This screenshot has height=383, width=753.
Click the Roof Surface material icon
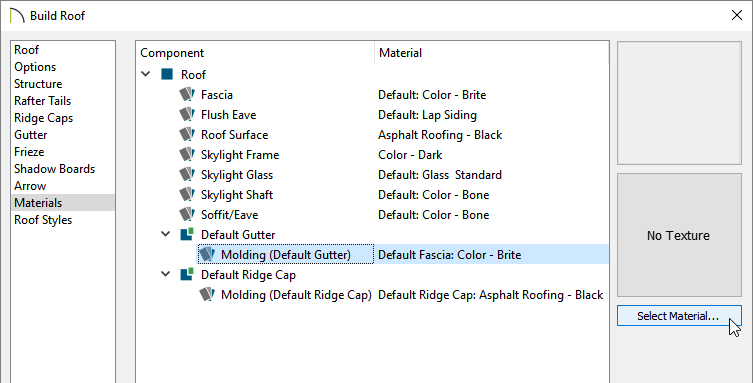(x=187, y=135)
